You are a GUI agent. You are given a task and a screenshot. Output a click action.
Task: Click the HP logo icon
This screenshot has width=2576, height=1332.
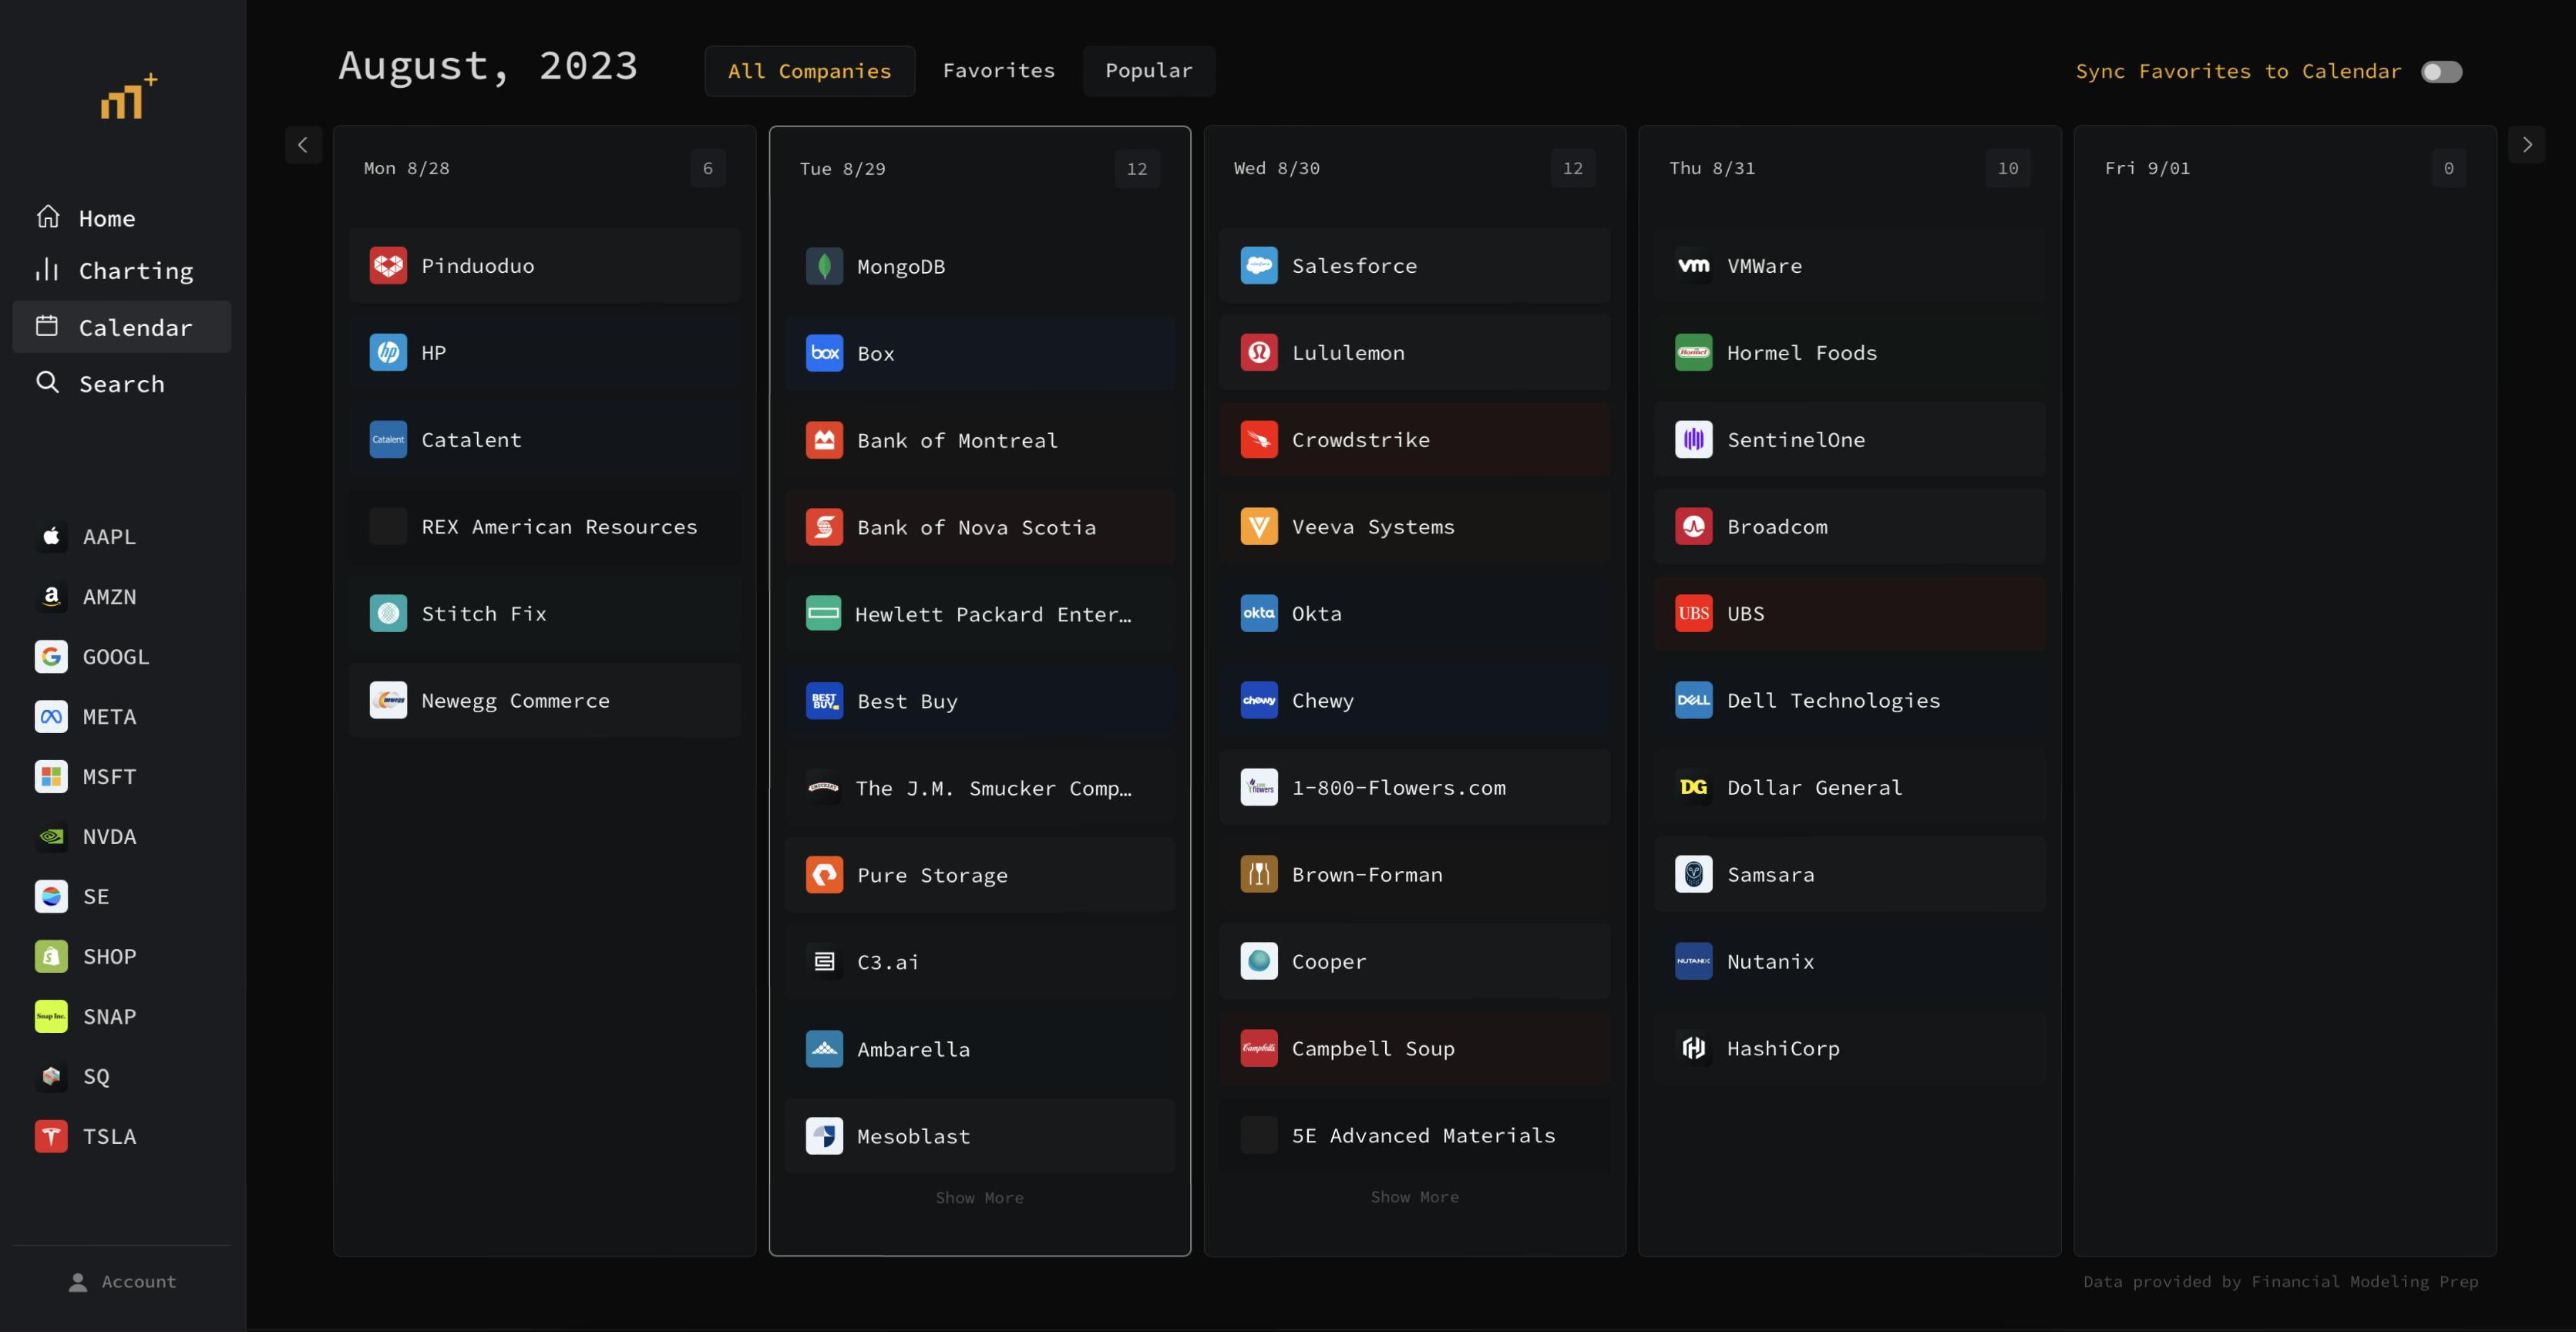tap(388, 353)
